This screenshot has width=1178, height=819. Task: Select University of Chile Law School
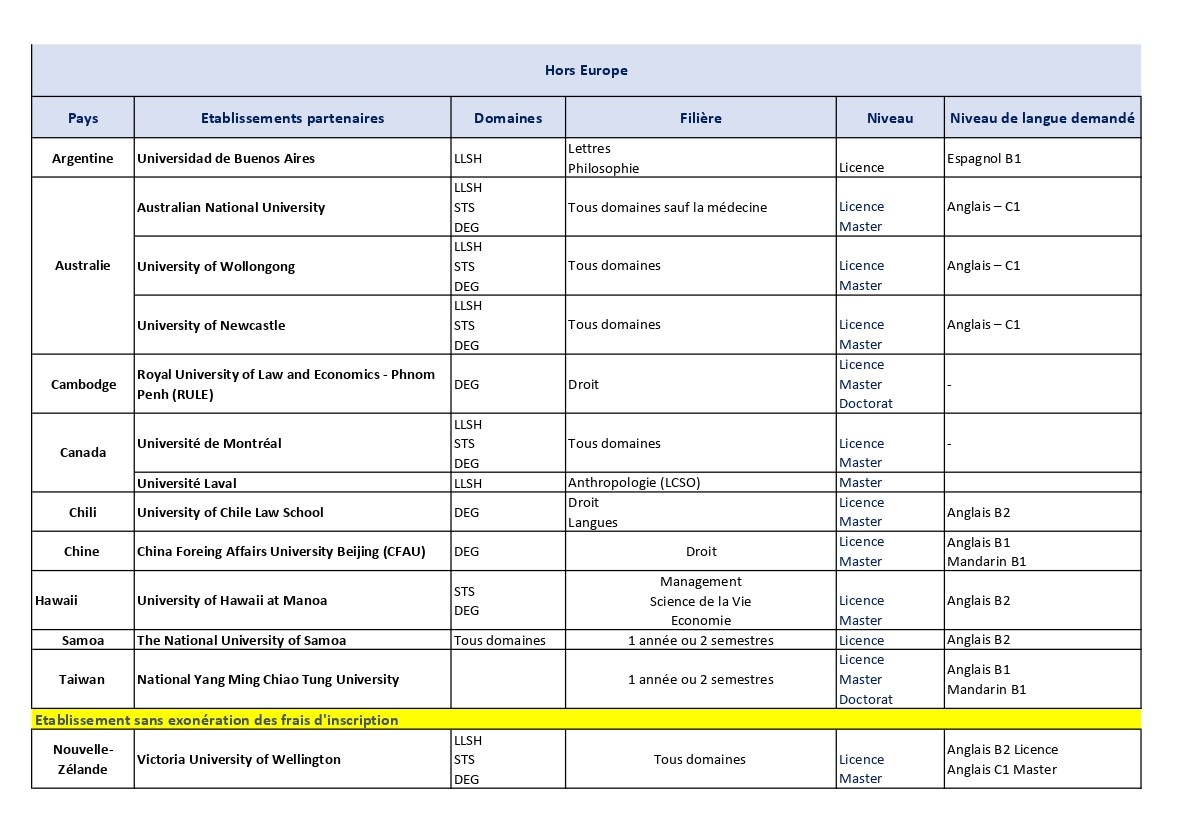pyautogui.click(x=230, y=512)
